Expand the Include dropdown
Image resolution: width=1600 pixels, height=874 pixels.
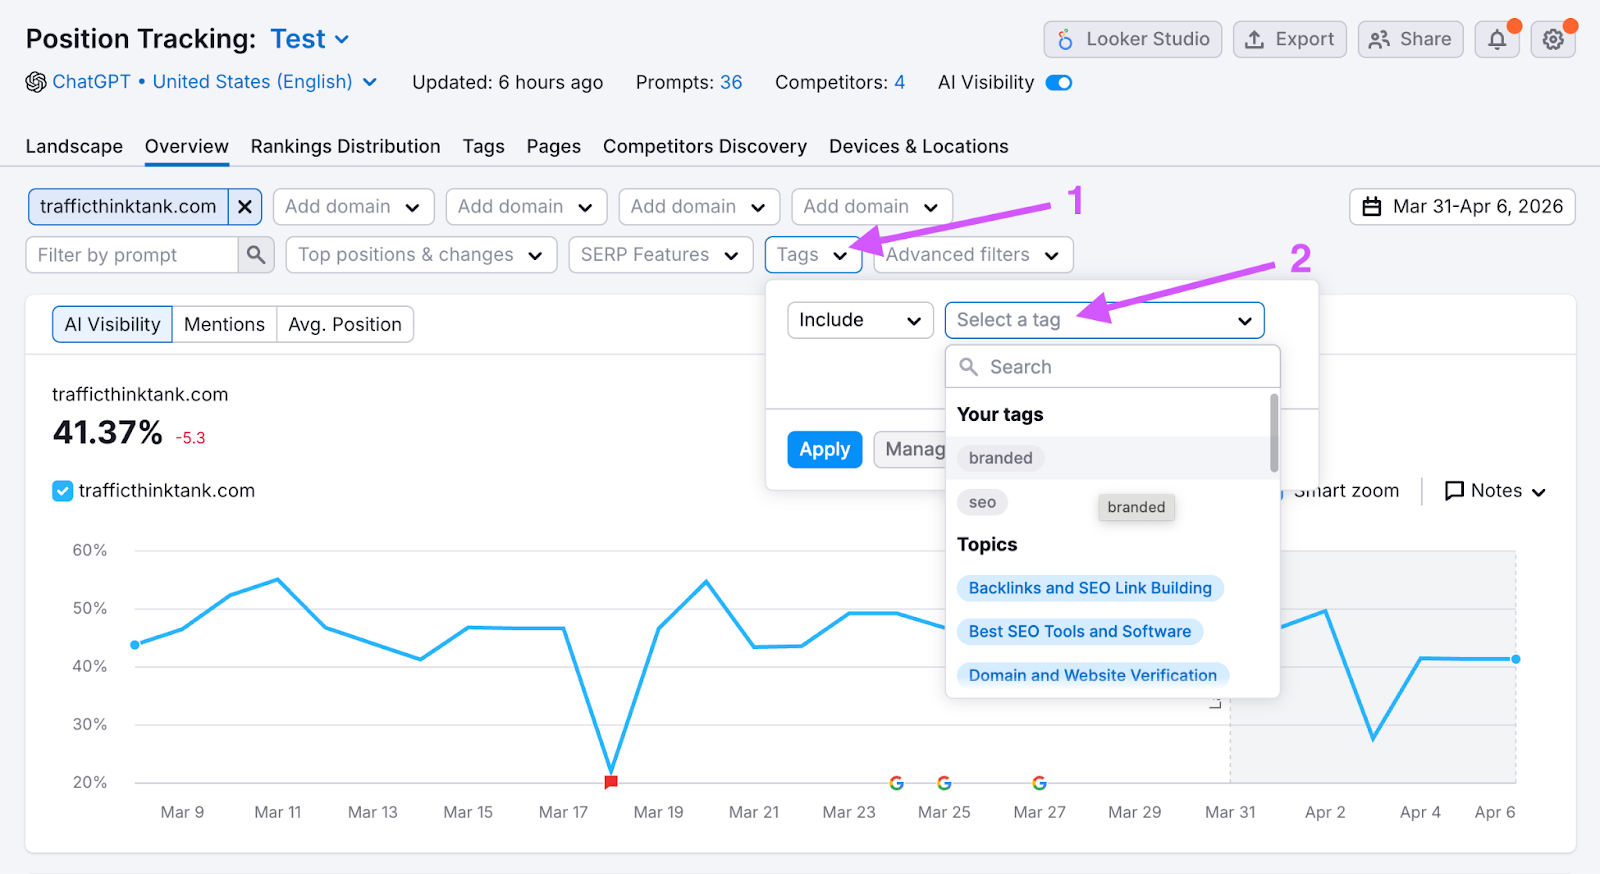point(859,320)
